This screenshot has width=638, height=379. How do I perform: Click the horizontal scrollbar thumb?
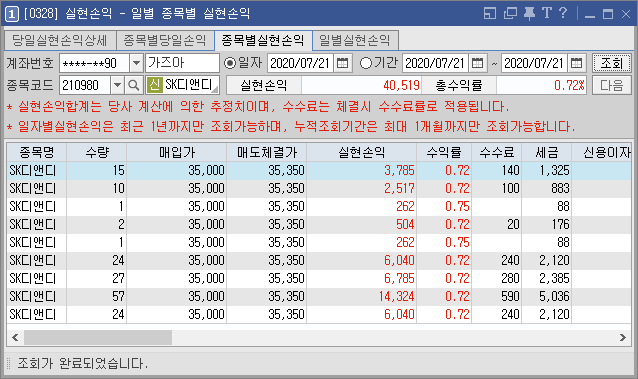pos(98,337)
